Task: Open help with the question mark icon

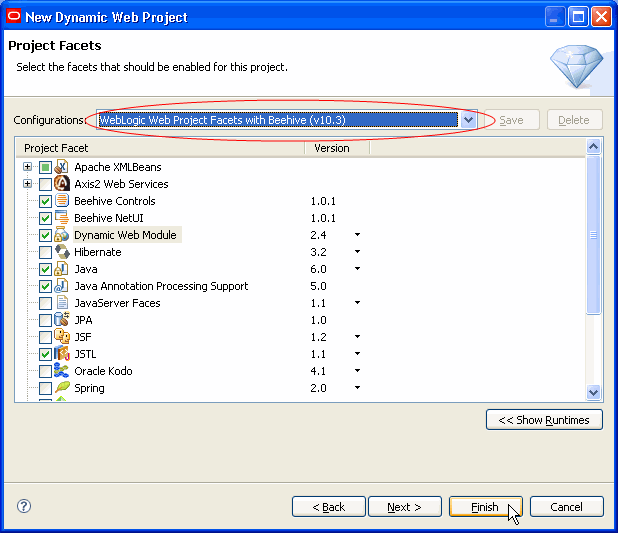Action: point(24,506)
